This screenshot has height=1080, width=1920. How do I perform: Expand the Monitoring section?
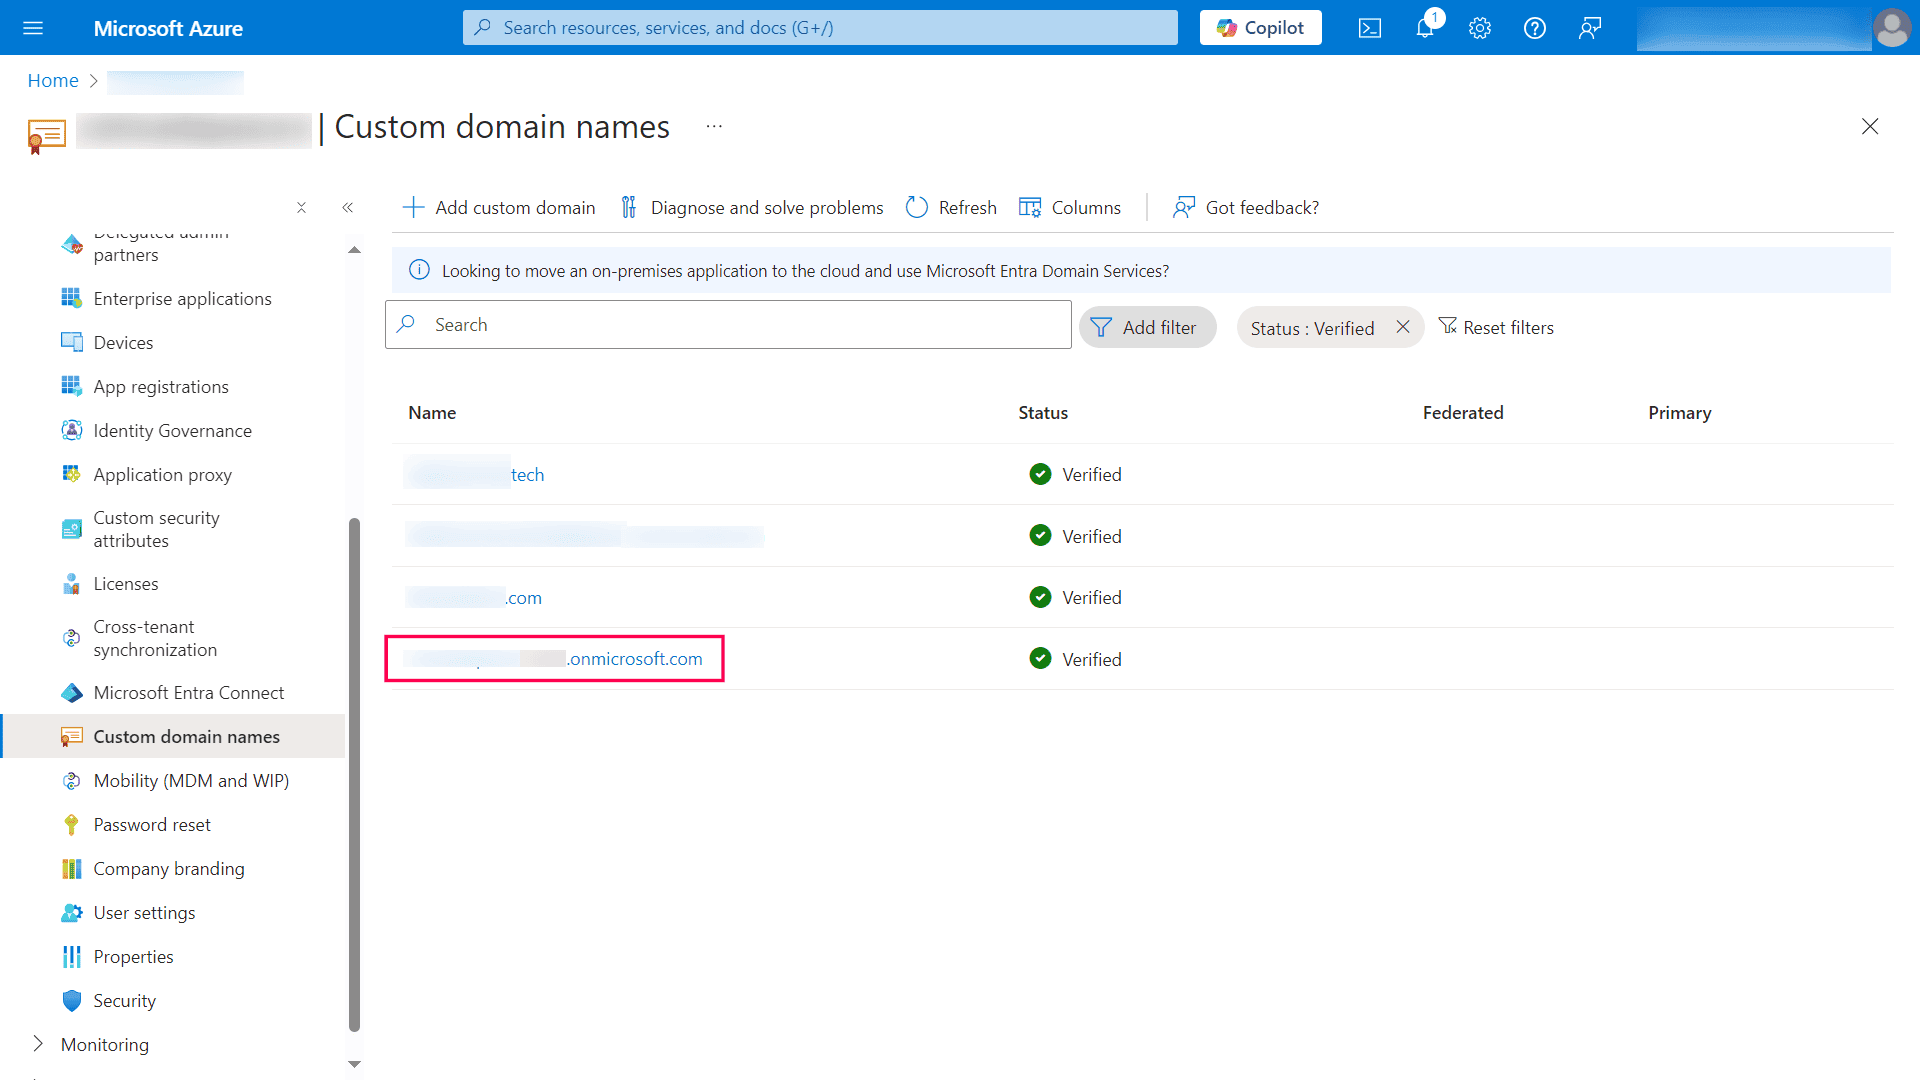[x=106, y=1044]
